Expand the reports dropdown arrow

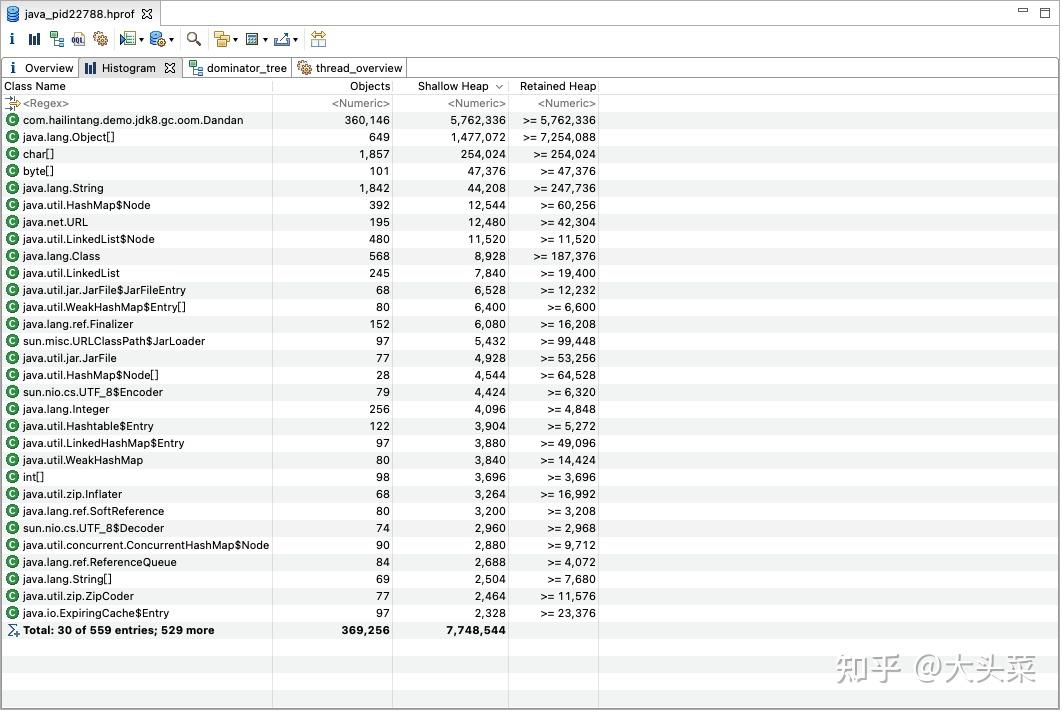coord(141,40)
